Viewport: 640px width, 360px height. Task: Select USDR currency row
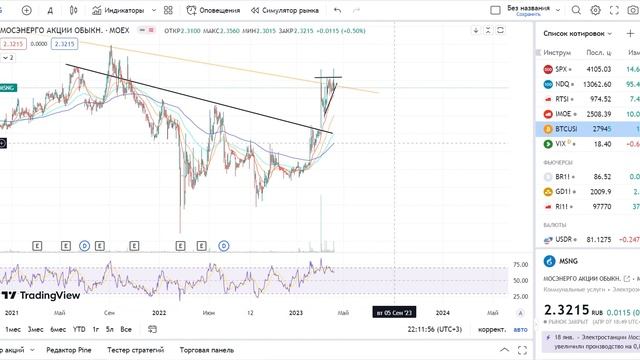coord(588,239)
